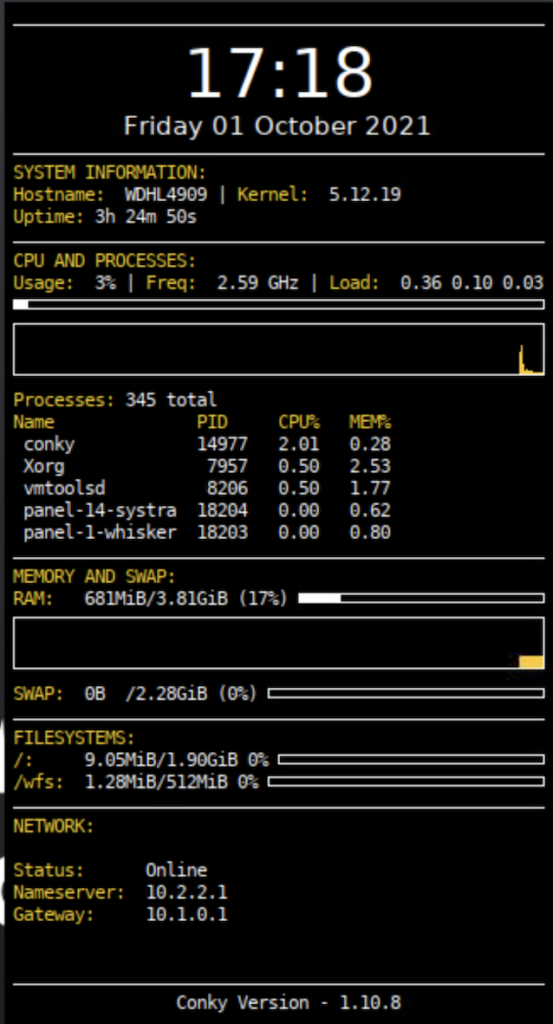Image resolution: width=553 pixels, height=1024 pixels.
Task: Click the RAM usage bar
Action: [x=421, y=598]
